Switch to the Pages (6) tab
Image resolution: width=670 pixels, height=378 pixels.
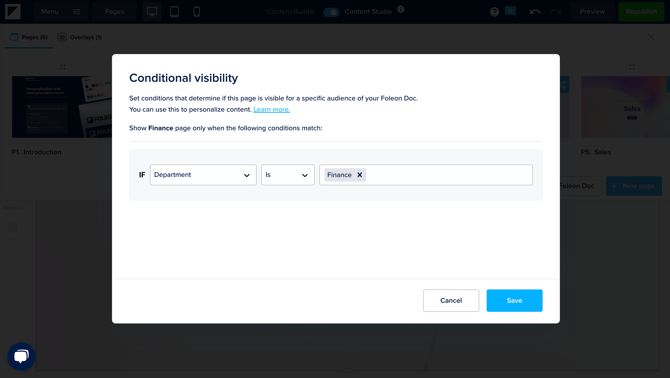tap(29, 37)
